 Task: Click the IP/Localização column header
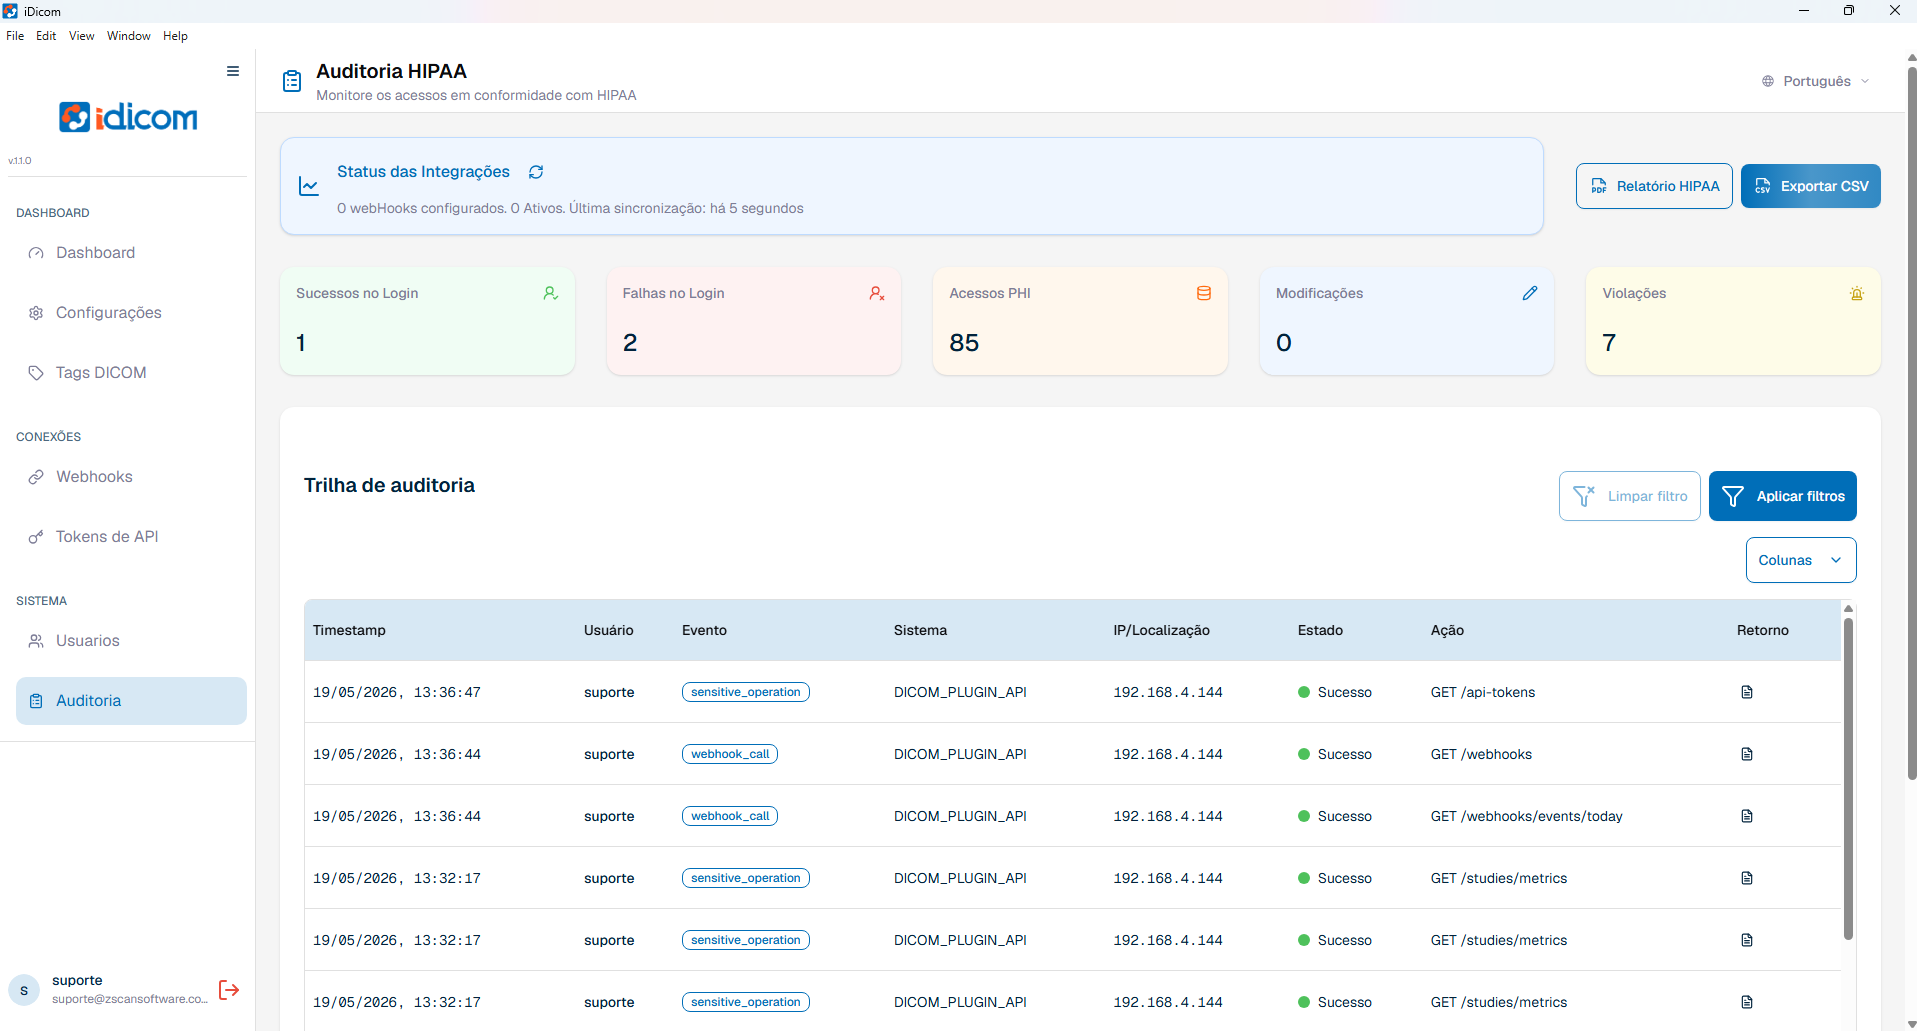pyautogui.click(x=1161, y=630)
